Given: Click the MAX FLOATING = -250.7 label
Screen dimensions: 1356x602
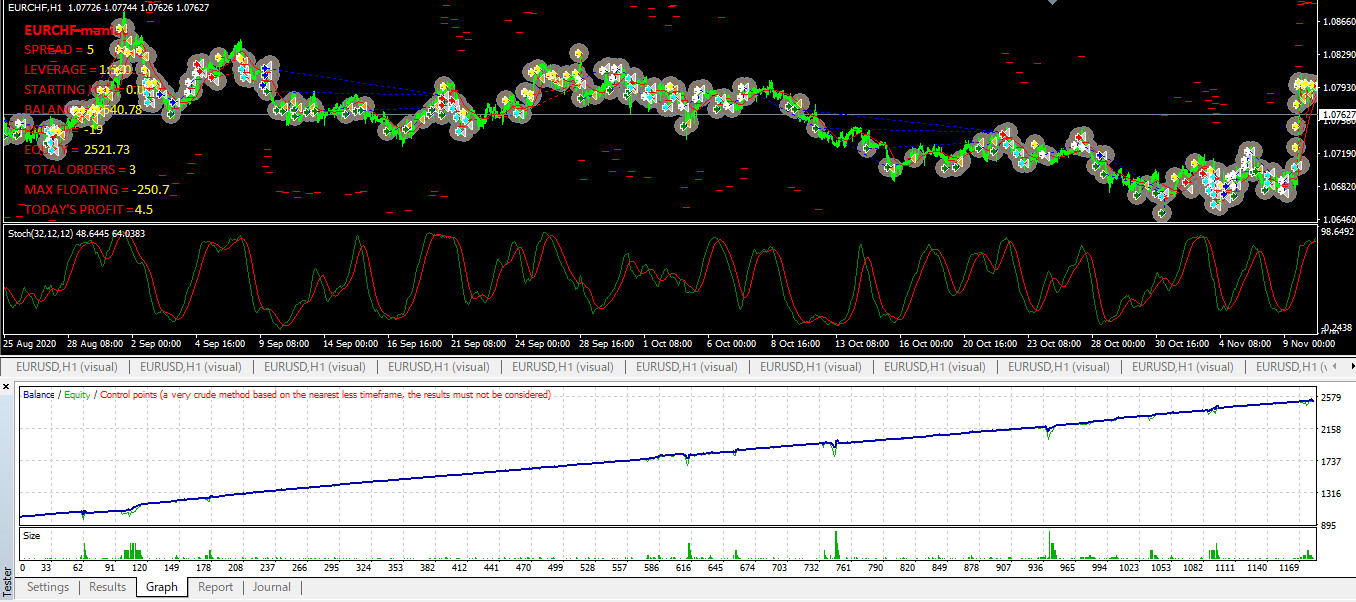Looking at the screenshot, I should pos(96,189).
